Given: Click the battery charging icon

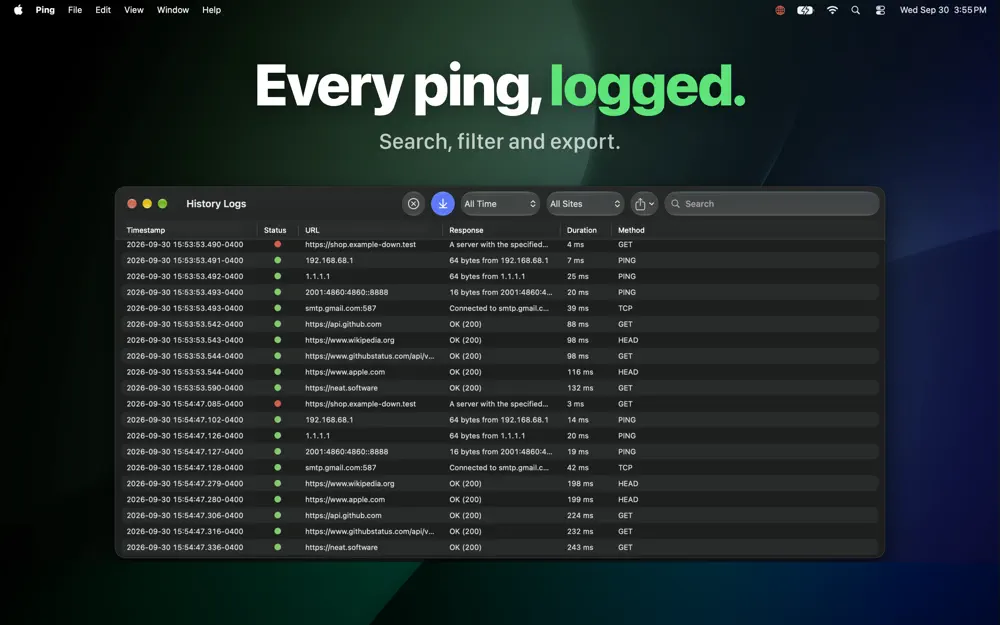Looking at the screenshot, I should (805, 10).
